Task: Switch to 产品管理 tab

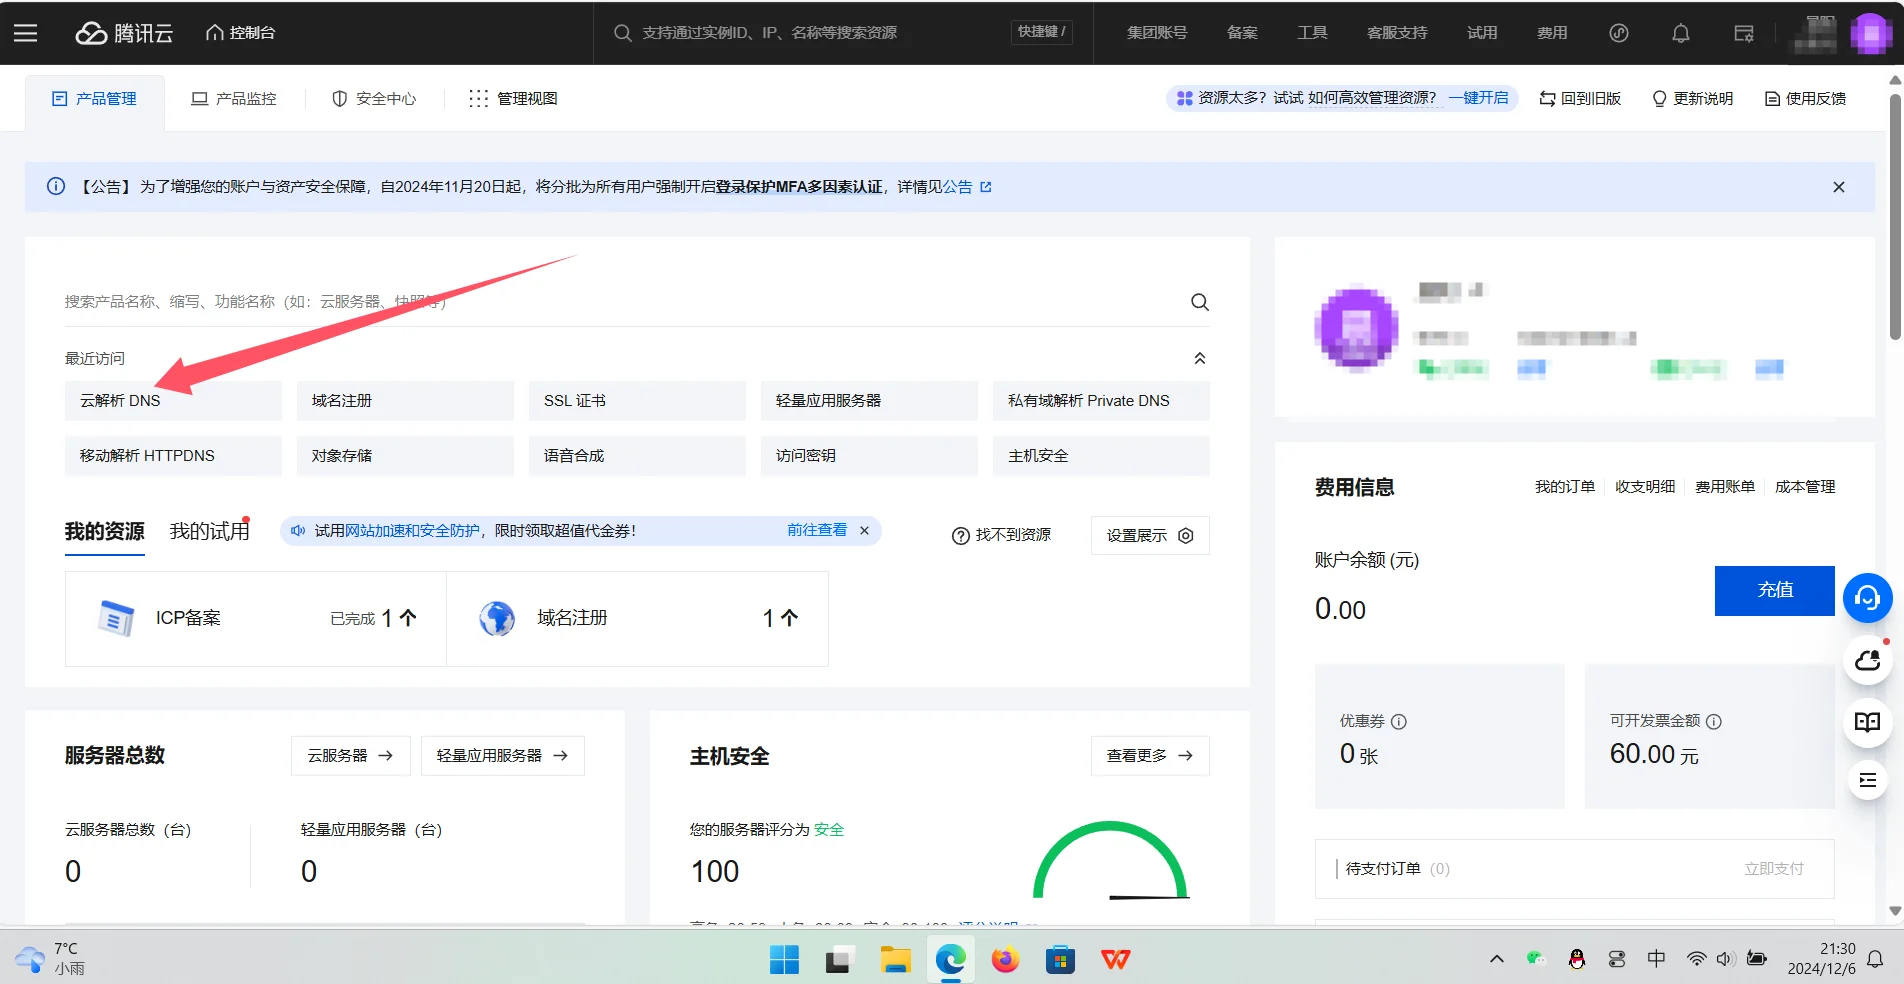Action: pos(95,98)
